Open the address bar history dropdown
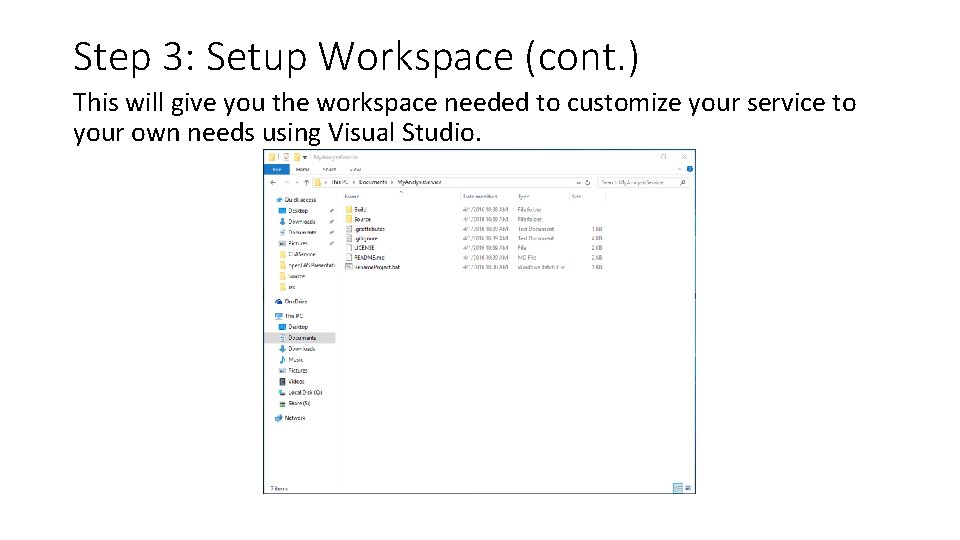 [x=578, y=182]
